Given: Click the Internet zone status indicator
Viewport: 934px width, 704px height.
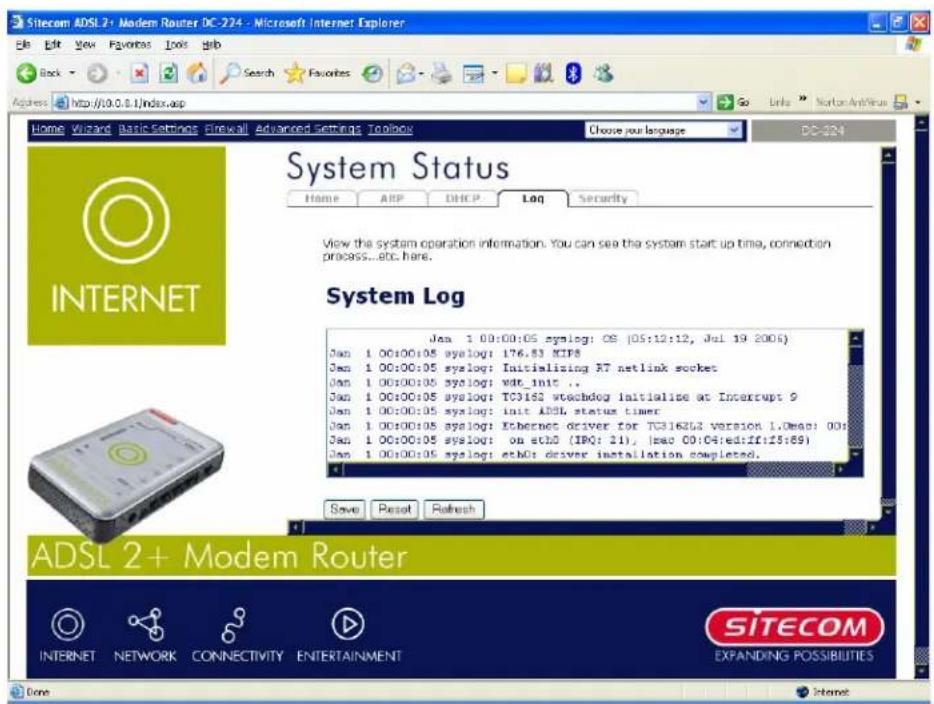Looking at the screenshot, I should [x=825, y=691].
